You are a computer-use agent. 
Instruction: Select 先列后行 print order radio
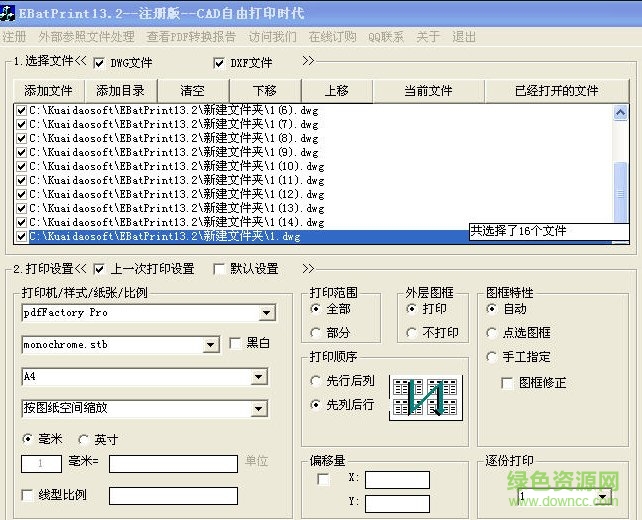[315, 405]
